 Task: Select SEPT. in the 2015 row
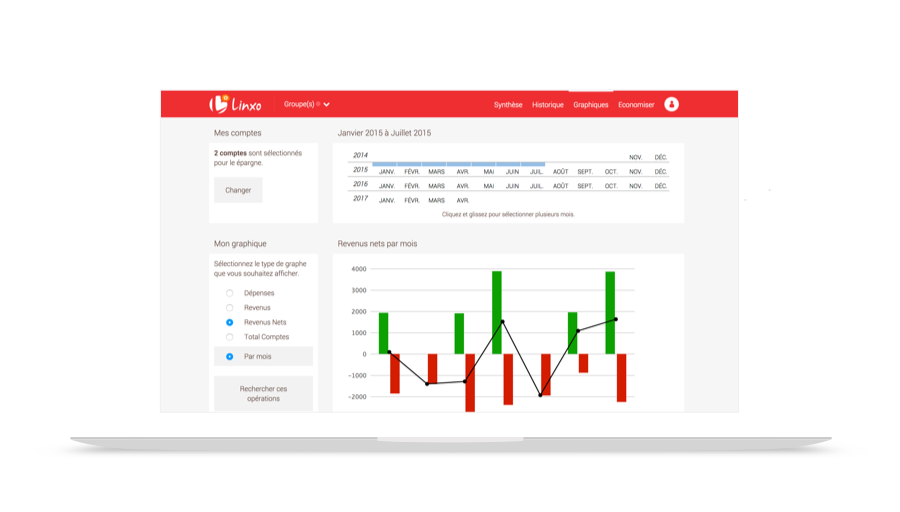click(x=585, y=172)
